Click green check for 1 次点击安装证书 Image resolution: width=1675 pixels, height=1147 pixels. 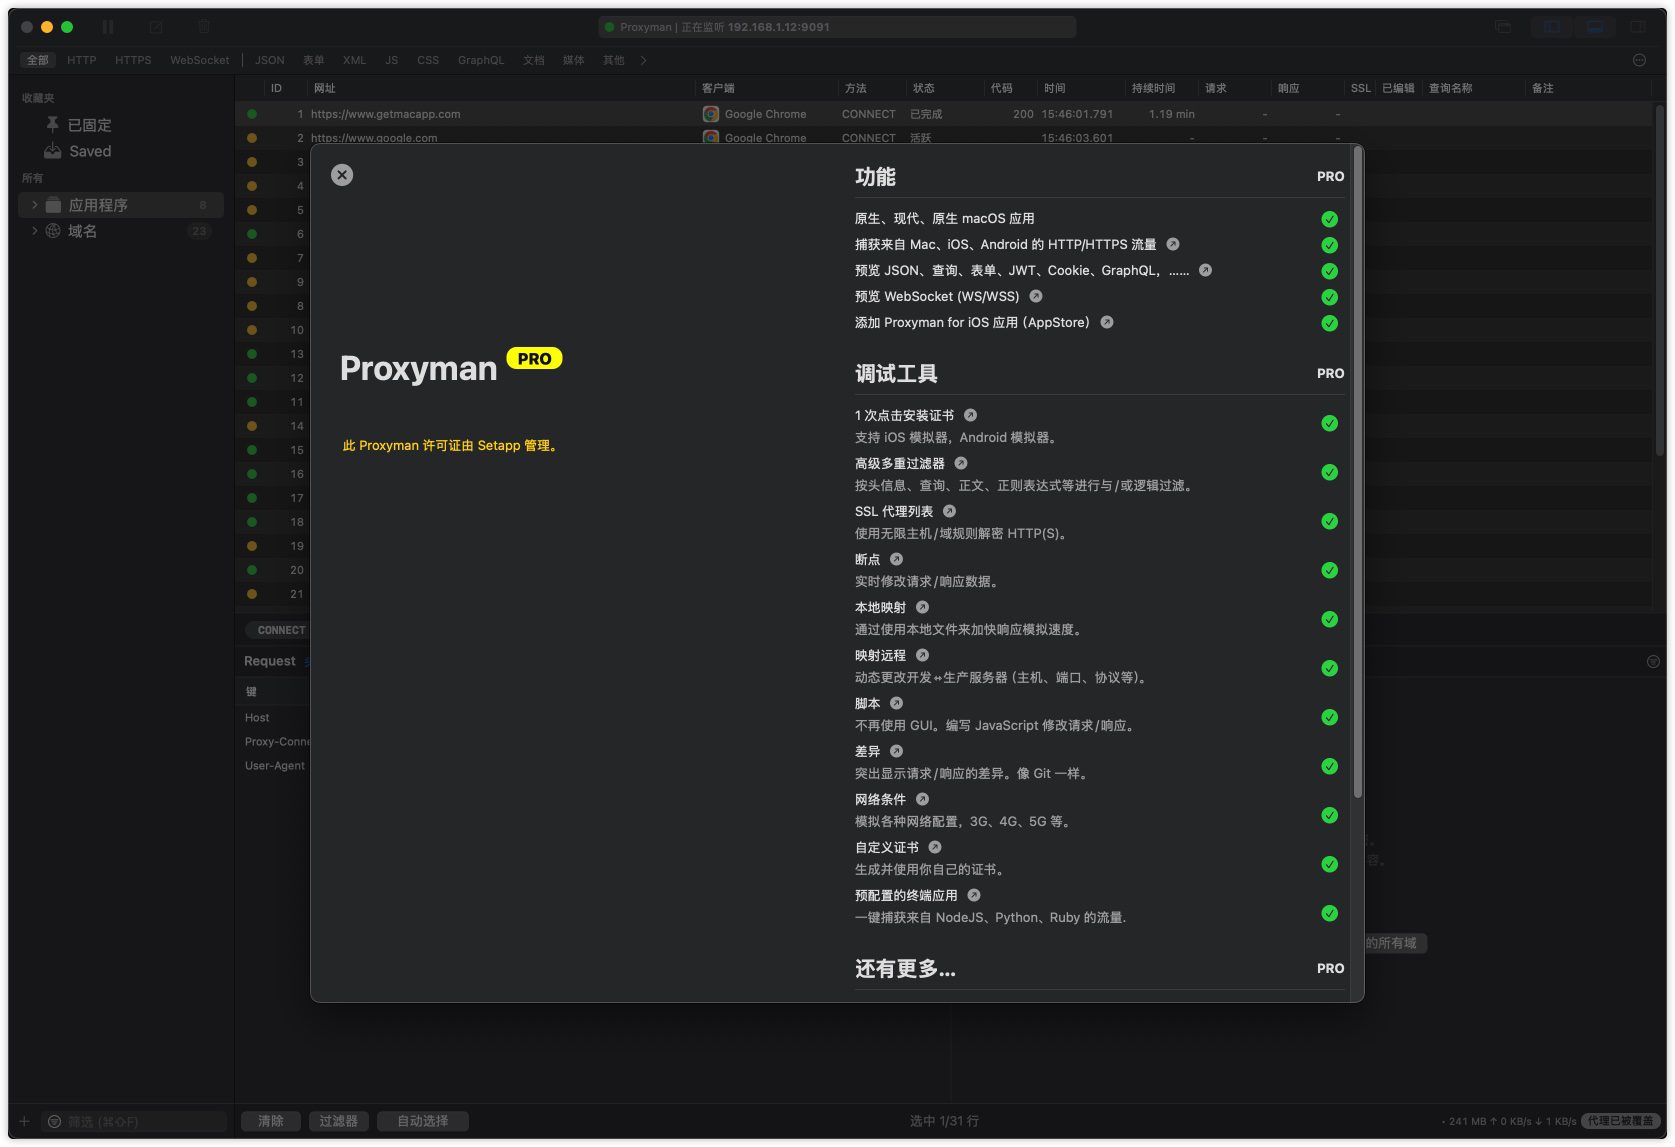[1329, 423]
